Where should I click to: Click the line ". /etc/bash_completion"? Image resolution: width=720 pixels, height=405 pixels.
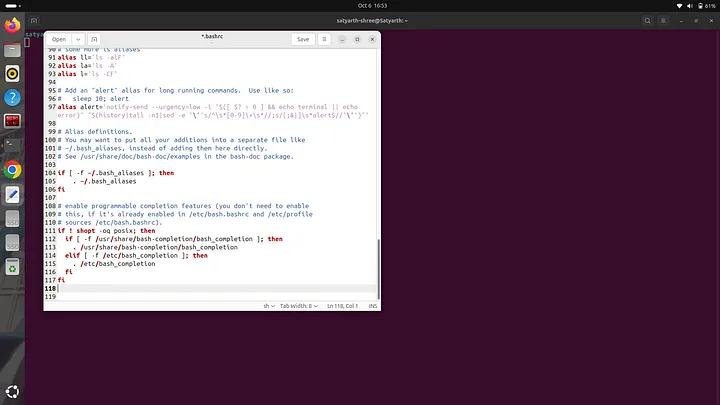[x=114, y=264]
